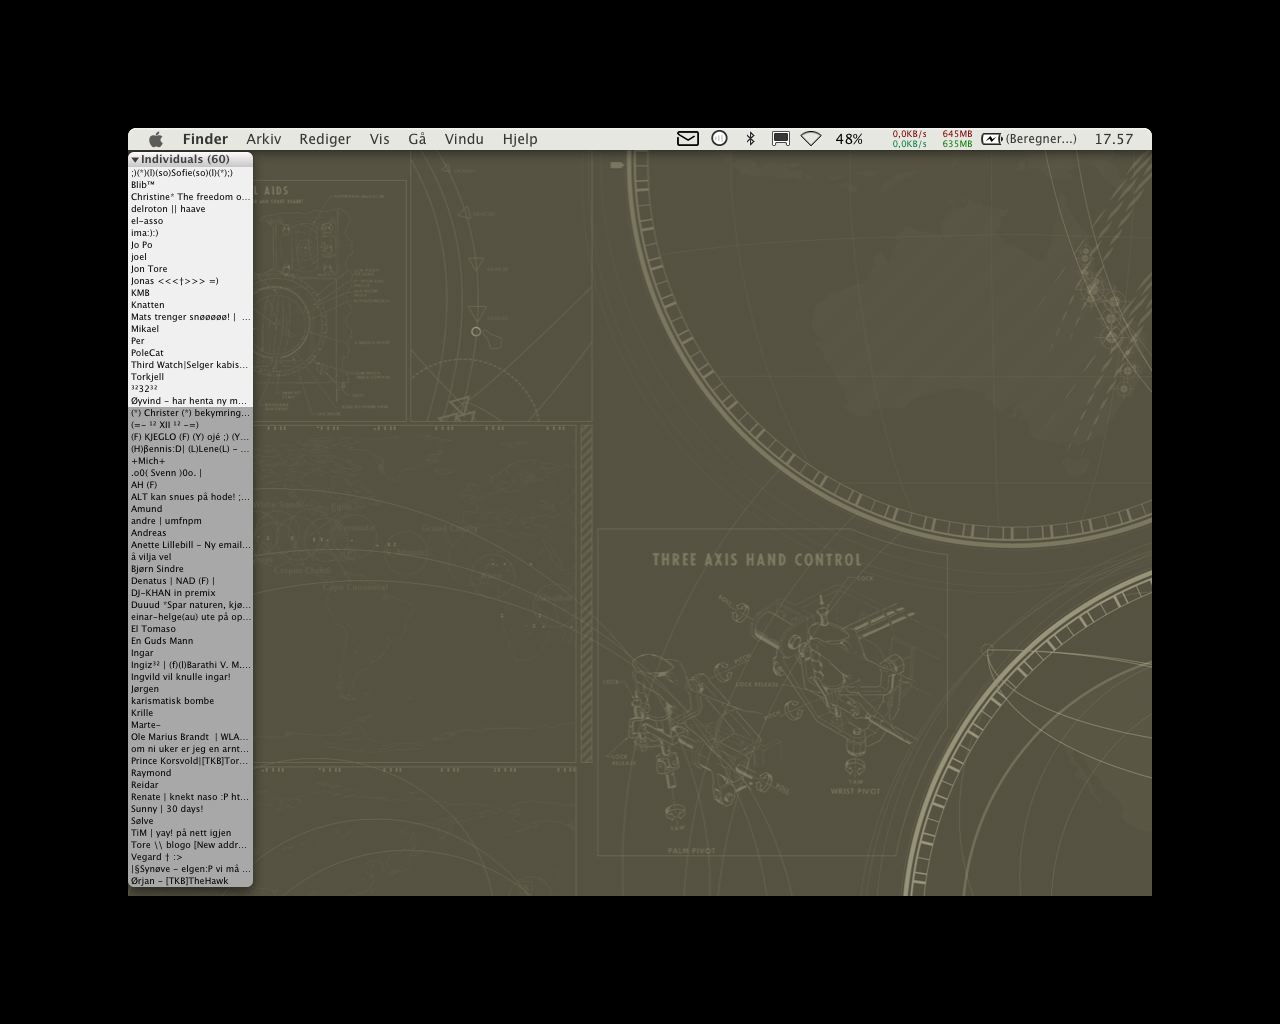The height and width of the screenshot is (1024, 1280).
Task: Open the Gå menu
Action: (417, 139)
